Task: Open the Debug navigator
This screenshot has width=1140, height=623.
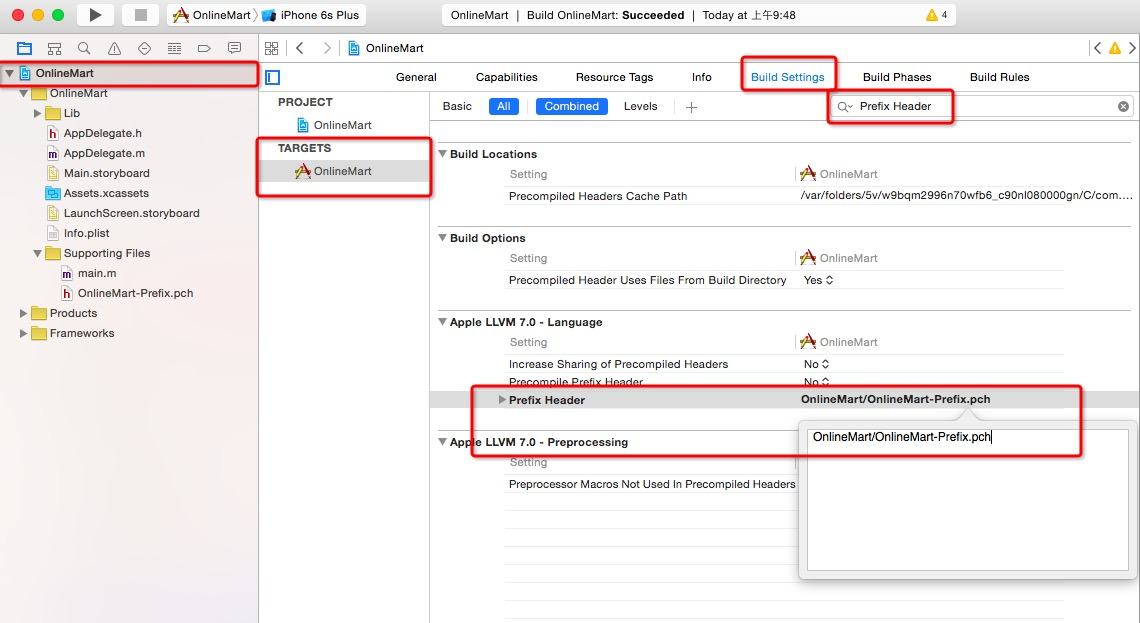Action: (174, 49)
